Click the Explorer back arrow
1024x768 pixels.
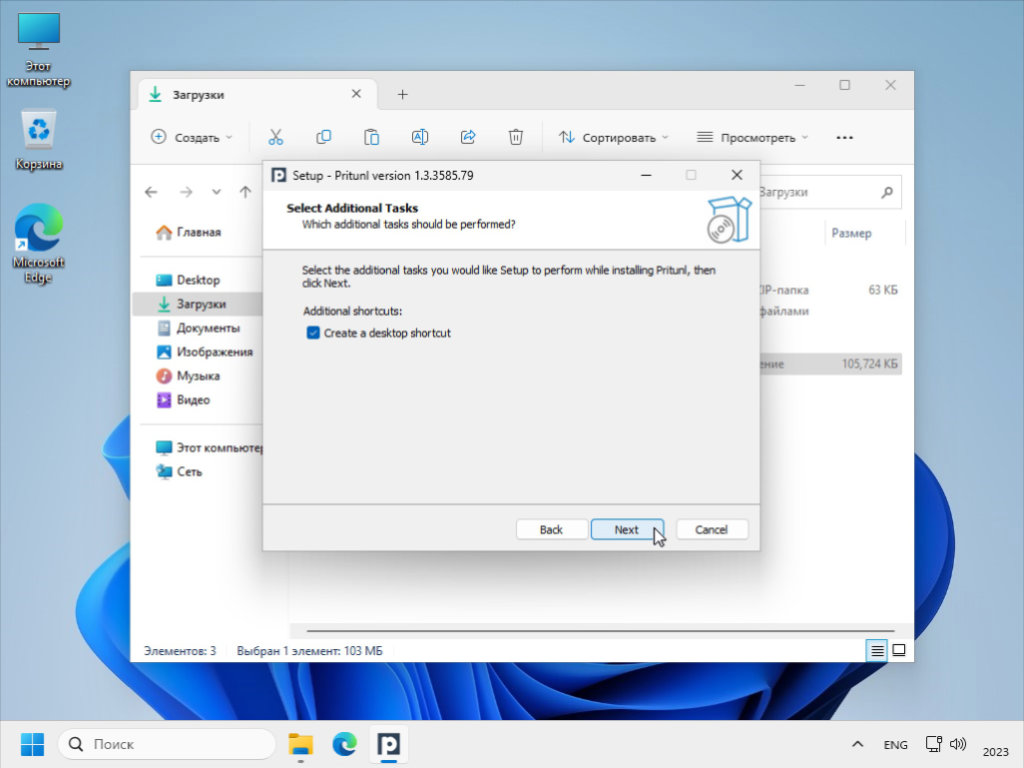point(152,192)
